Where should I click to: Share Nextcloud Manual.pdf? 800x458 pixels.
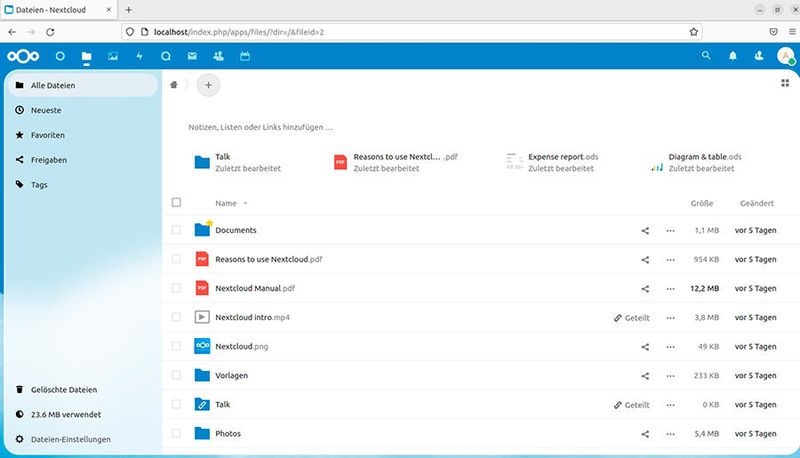(645, 289)
